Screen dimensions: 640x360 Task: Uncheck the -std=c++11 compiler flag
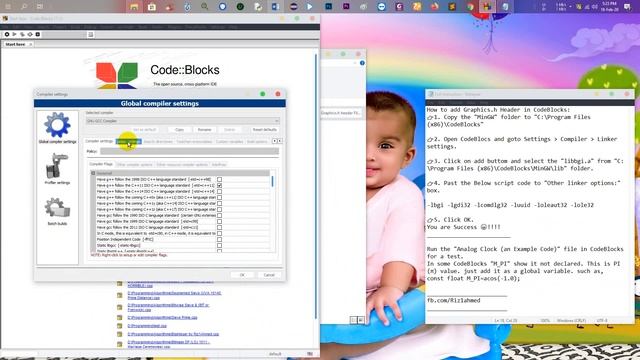(x=220, y=185)
